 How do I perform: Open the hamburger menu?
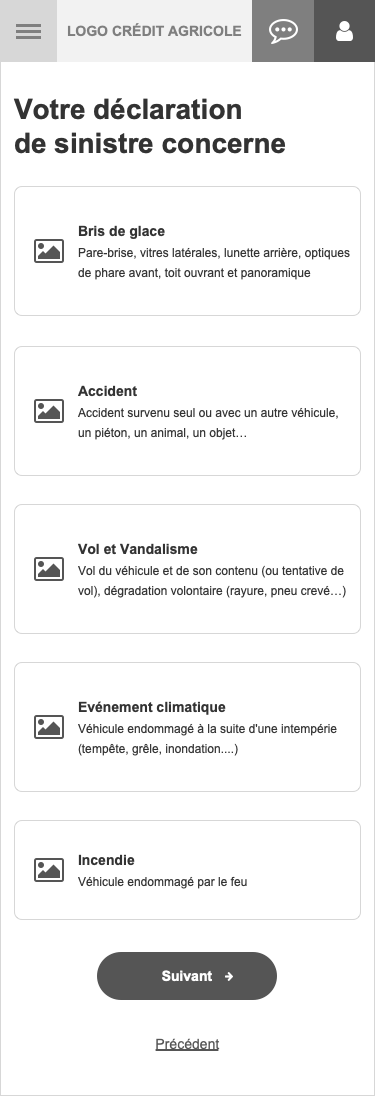[28, 31]
